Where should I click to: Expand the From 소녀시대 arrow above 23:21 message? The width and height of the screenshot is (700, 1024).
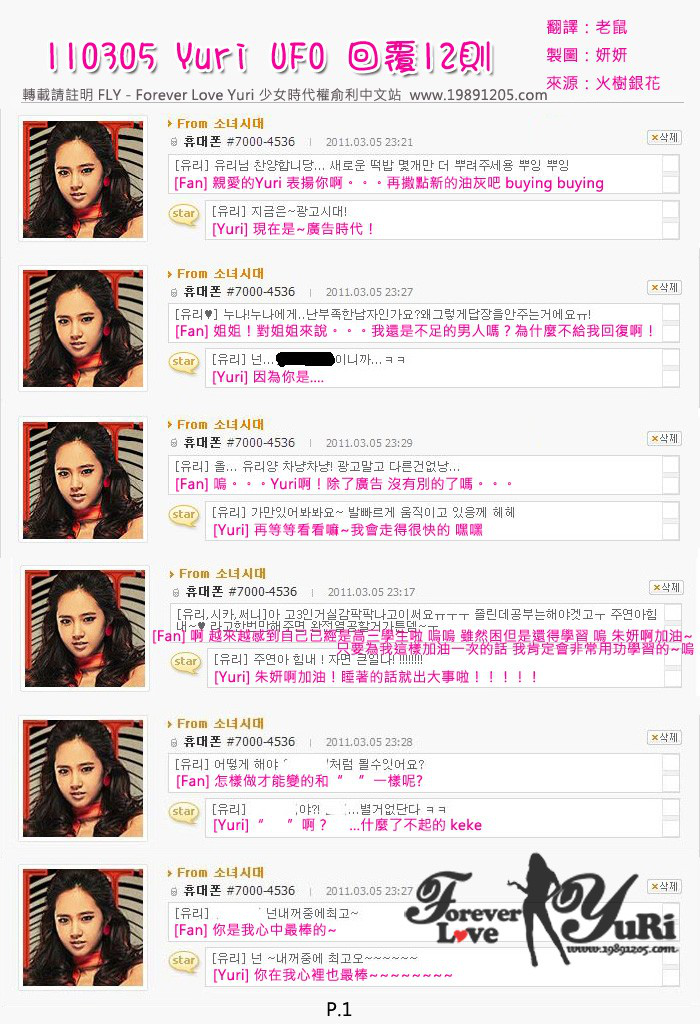point(170,123)
